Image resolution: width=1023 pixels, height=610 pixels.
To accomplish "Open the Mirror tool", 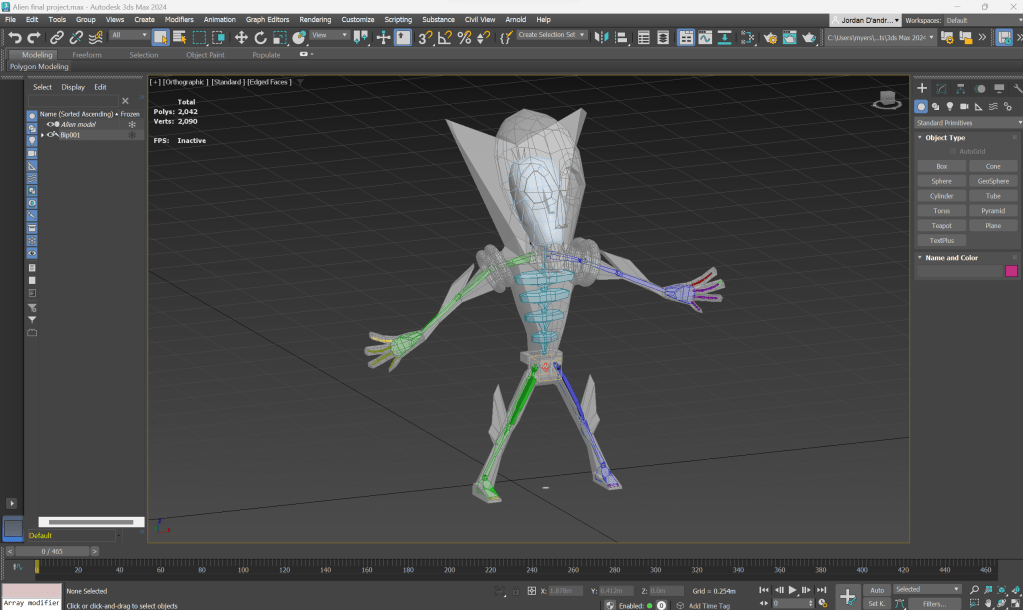I will tap(602, 37).
